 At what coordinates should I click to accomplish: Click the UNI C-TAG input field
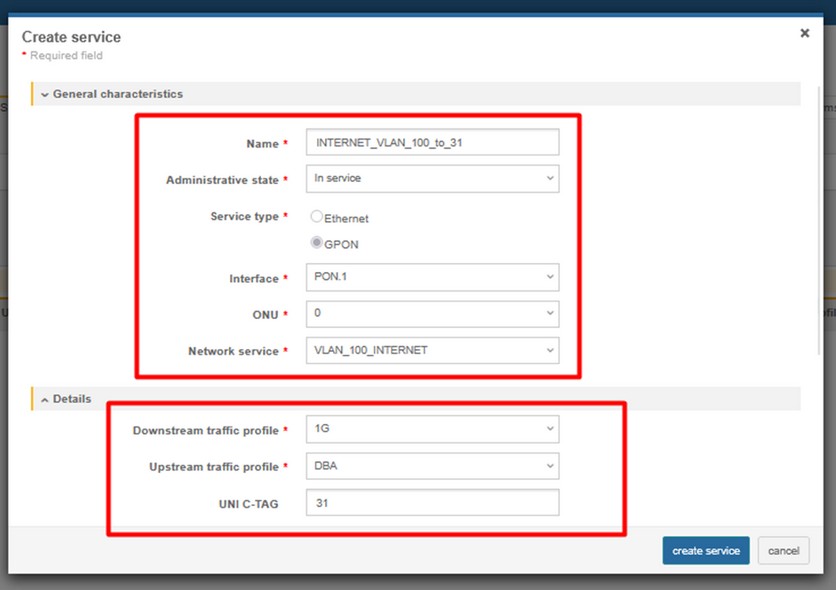click(x=431, y=503)
